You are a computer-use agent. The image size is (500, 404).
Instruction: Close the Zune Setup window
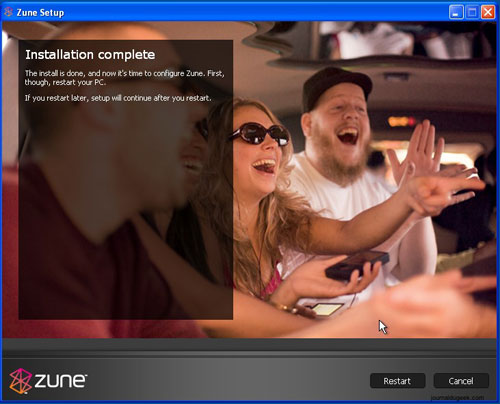[488, 12]
